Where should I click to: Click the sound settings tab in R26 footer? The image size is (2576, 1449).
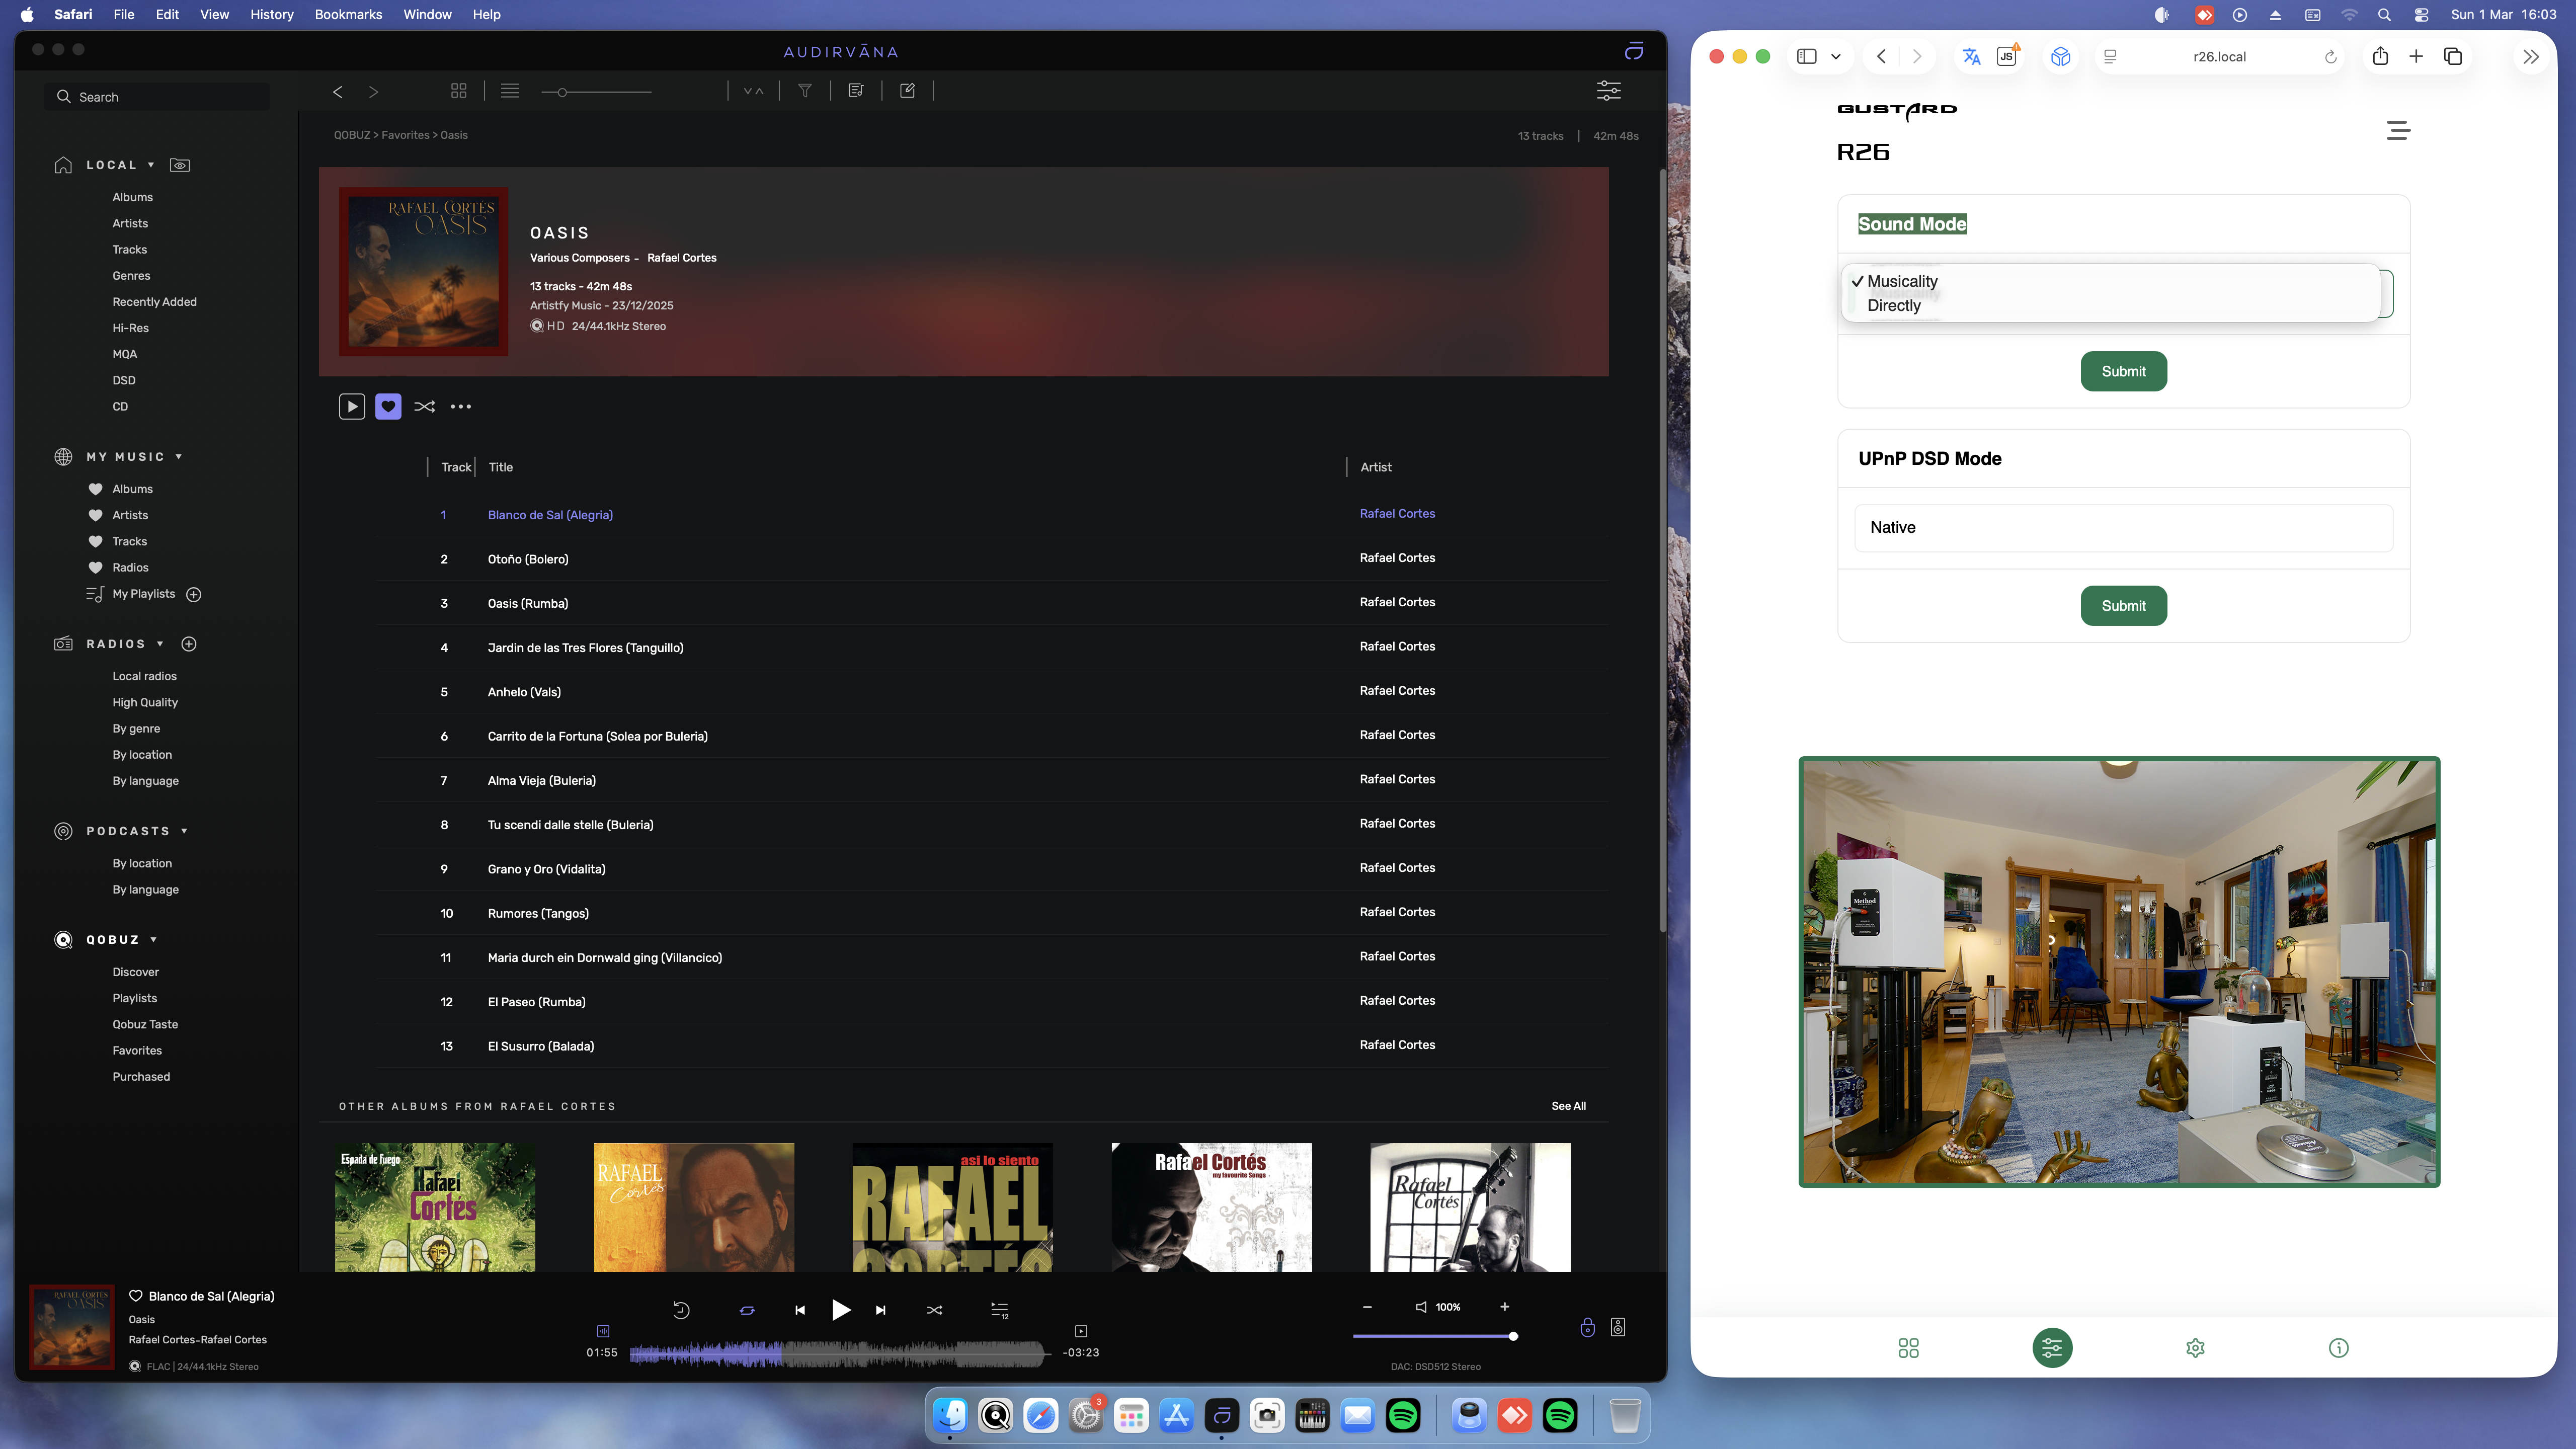pos(2052,1348)
